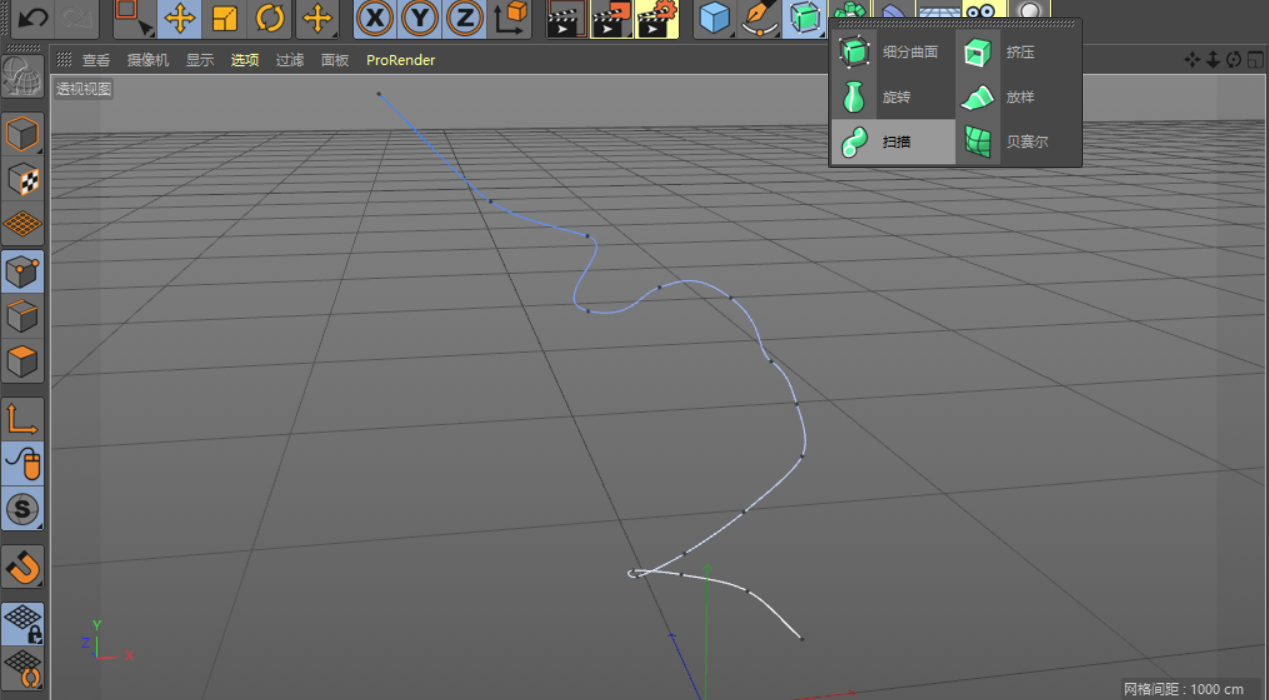Choose 旋转 from the generator popup
1269x700 pixels.
896,97
